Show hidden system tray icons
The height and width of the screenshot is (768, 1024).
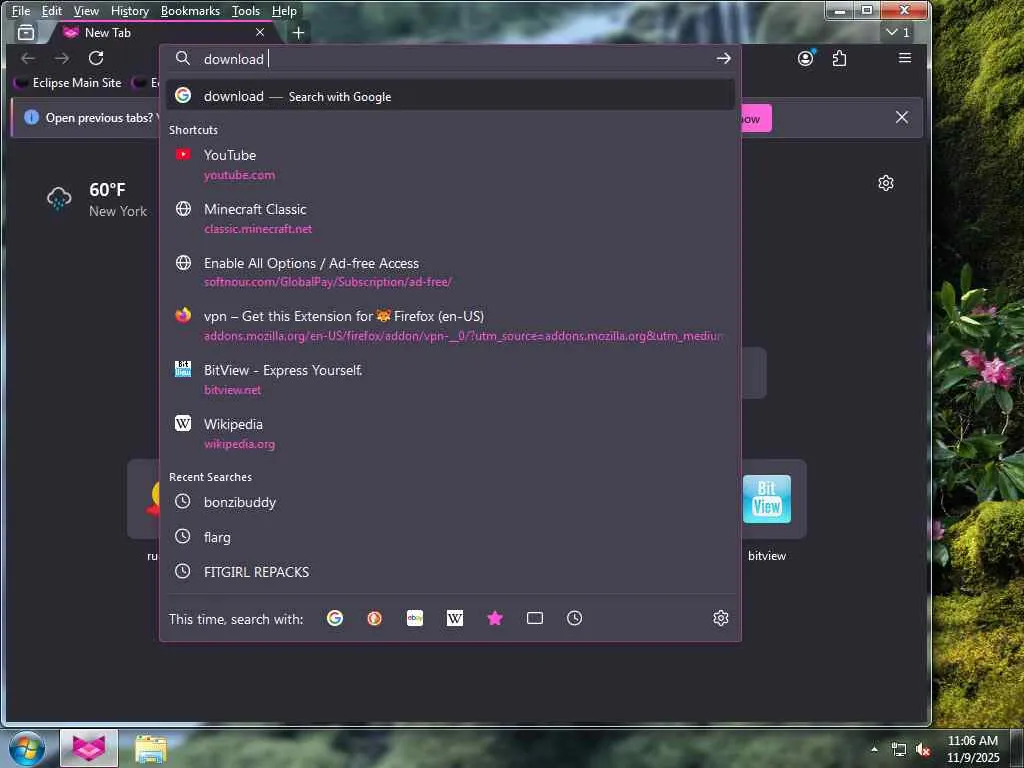point(874,749)
